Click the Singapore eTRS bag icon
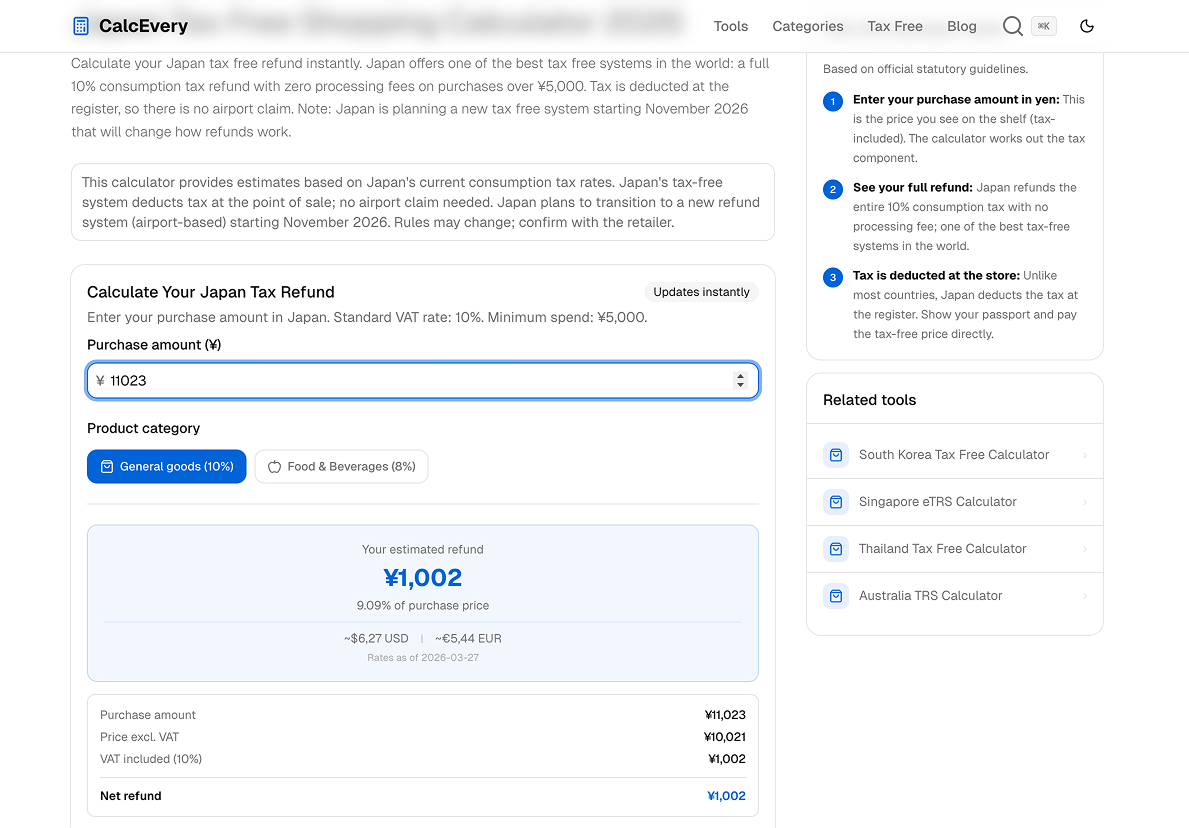 point(836,502)
